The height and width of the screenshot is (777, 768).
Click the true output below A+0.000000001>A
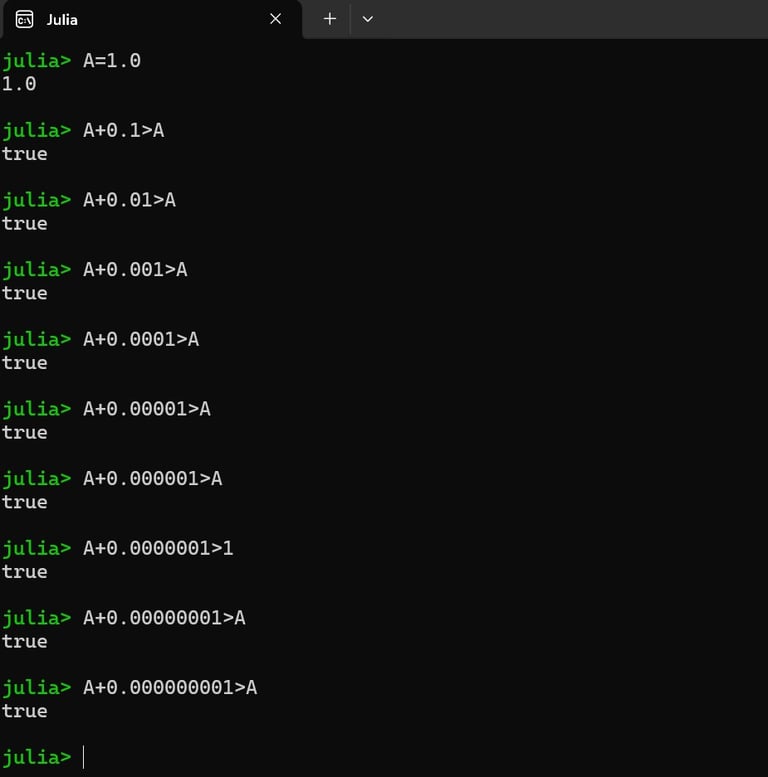tap(25, 712)
